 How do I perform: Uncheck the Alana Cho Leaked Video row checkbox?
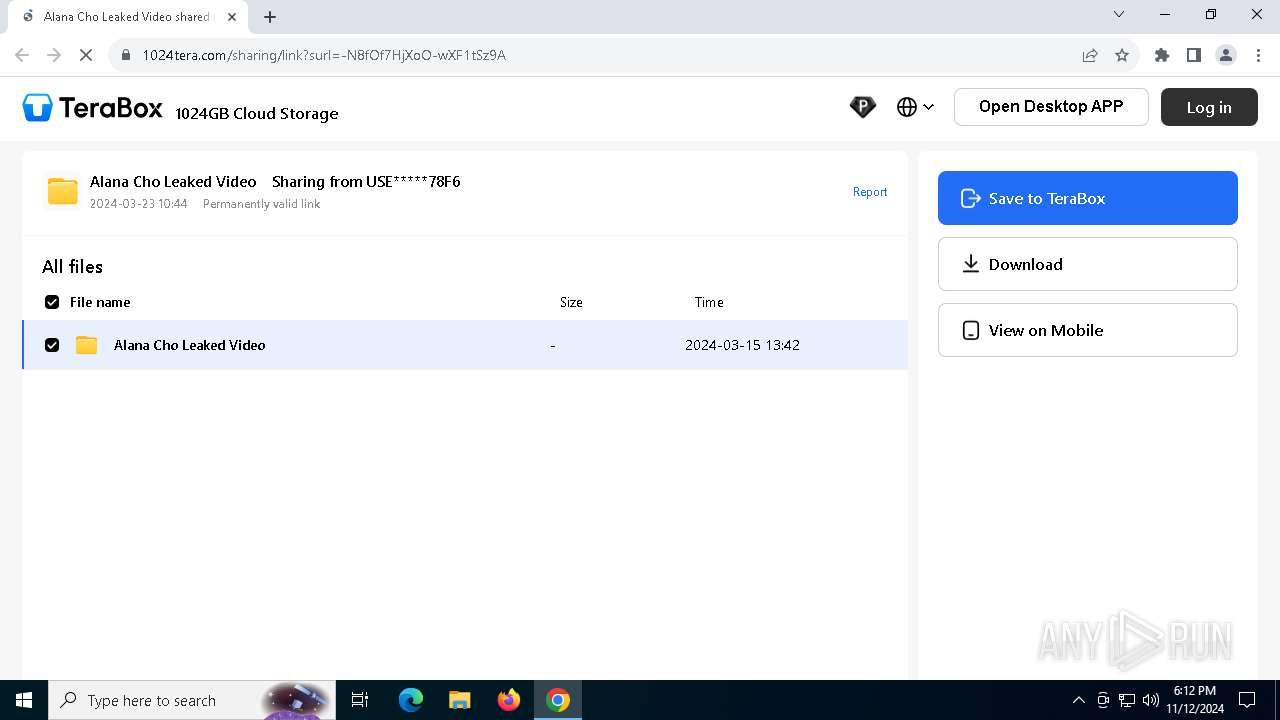[x=52, y=345]
